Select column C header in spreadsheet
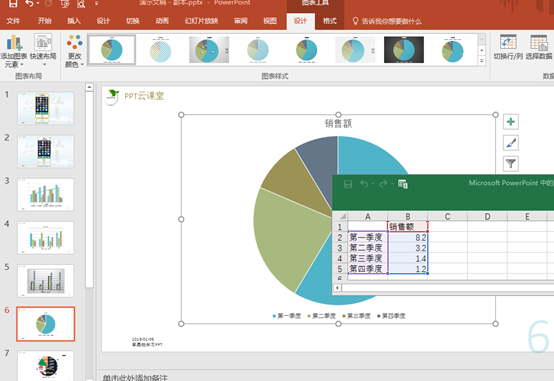Viewport: 554px width, 381px height. [x=447, y=216]
